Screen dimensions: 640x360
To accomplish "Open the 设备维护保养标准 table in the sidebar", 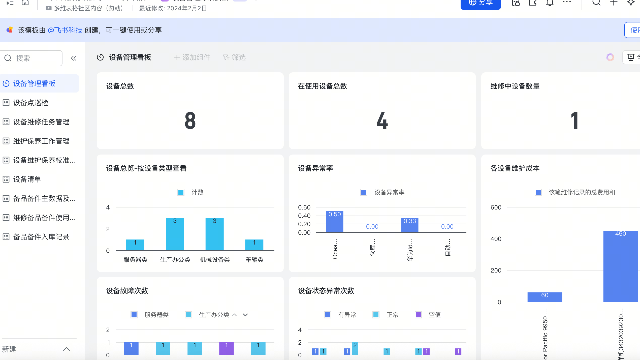I will tap(39, 160).
